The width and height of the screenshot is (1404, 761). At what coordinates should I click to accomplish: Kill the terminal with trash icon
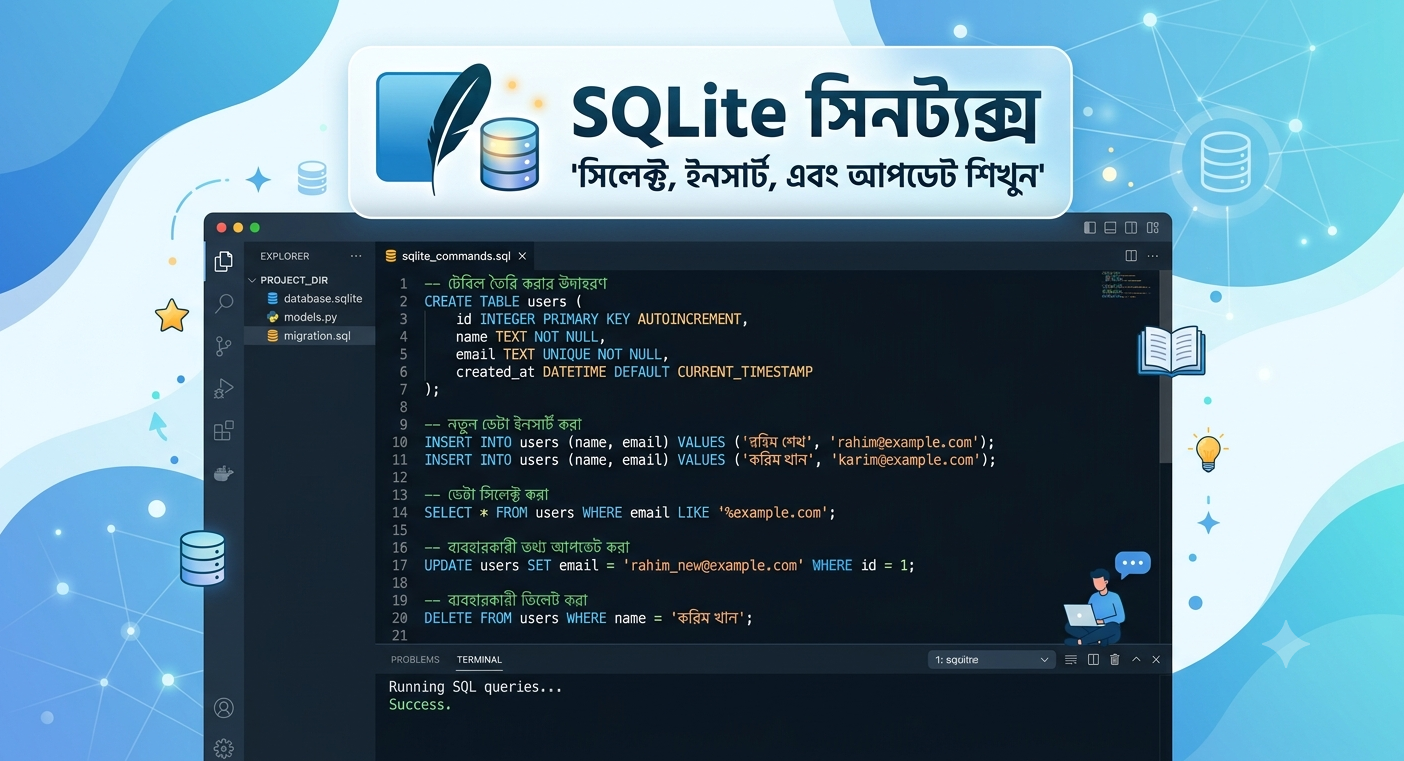(x=1114, y=660)
